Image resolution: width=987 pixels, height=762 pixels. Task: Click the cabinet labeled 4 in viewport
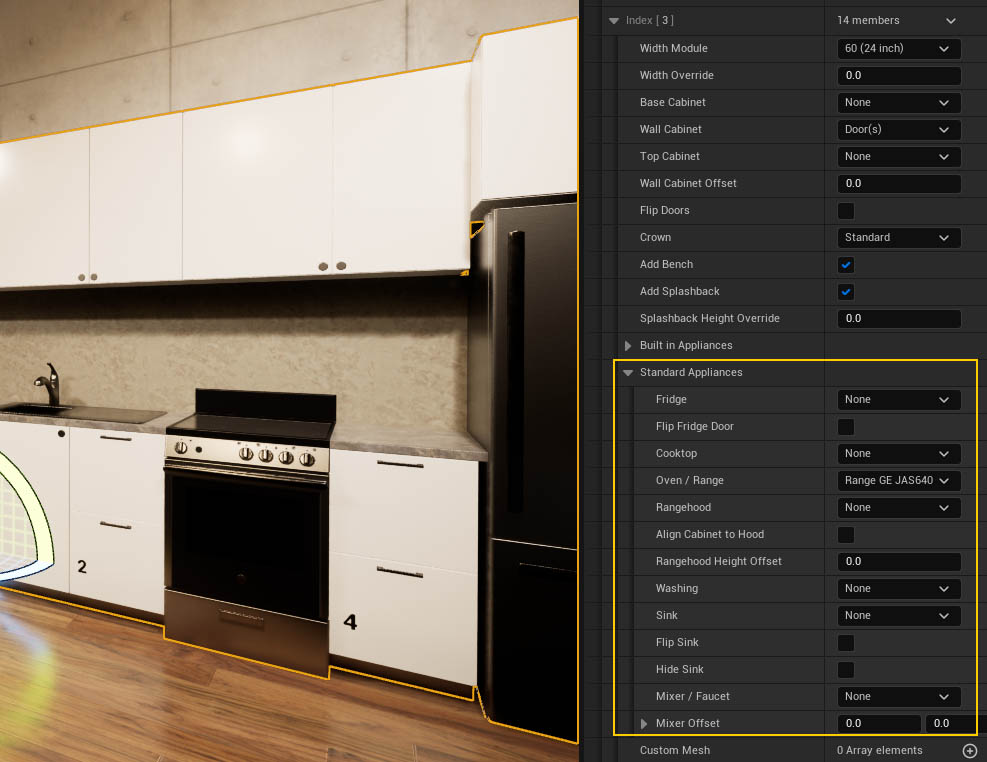tap(403, 566)
